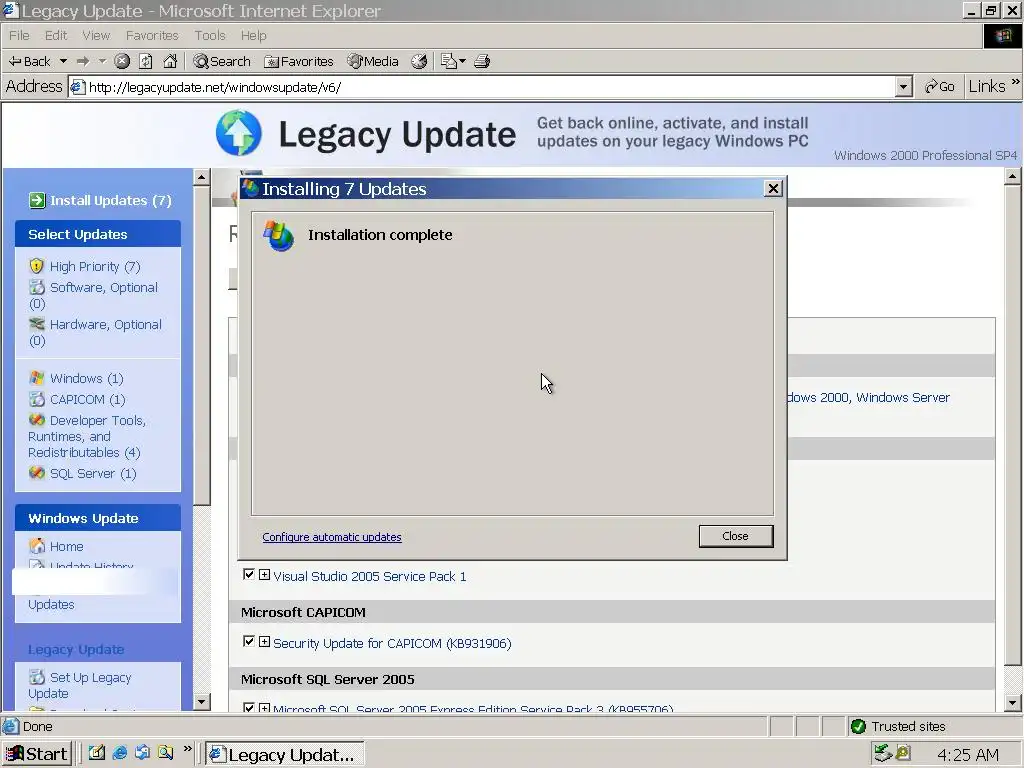The width and height of the screenshot is (1024, 768).
Task: Click Show Desktop quick launch icon
Action: coord(97,753)
